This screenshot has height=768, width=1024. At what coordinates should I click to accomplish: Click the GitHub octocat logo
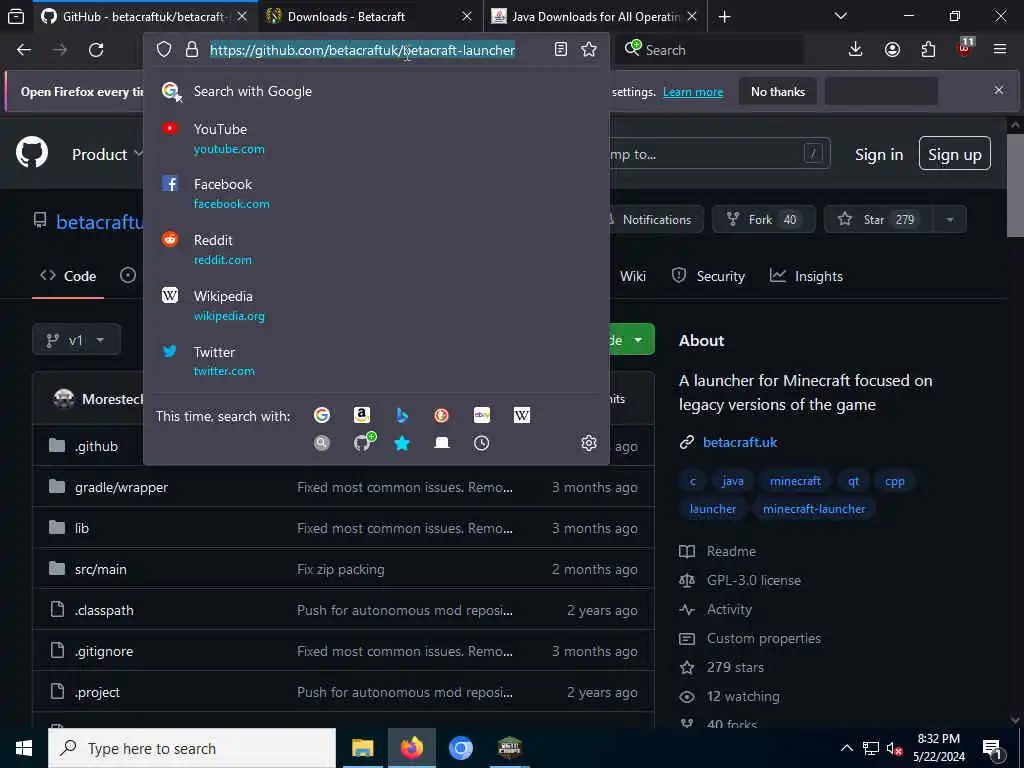click(32, 153)
